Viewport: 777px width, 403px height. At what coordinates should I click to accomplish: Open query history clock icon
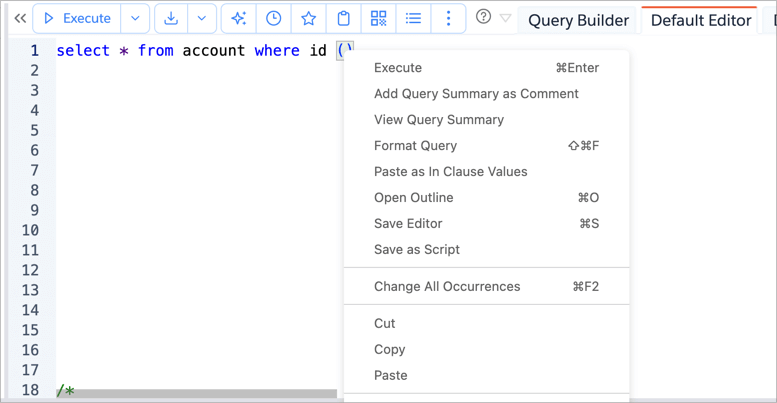point(273,18)
